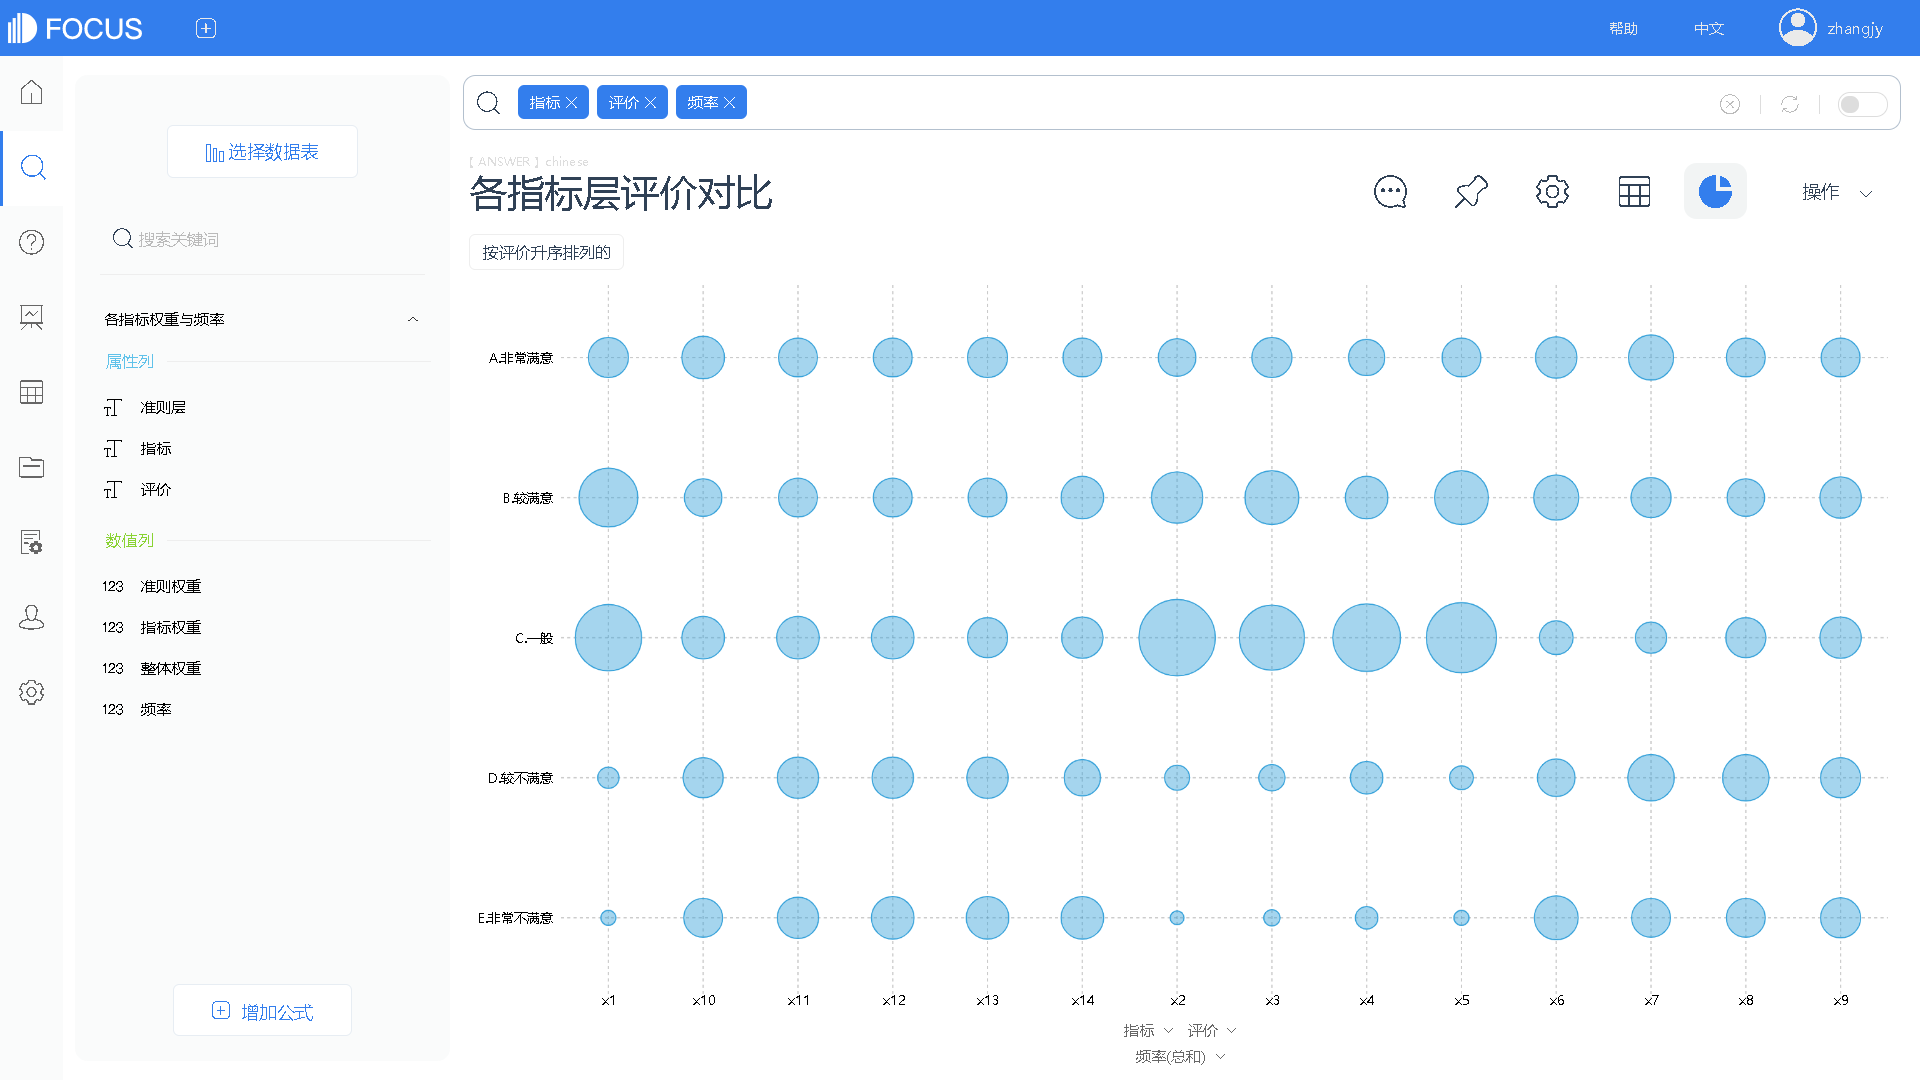Select the pie chart view icon
1920x1080 pixels.
(1715, 191)
